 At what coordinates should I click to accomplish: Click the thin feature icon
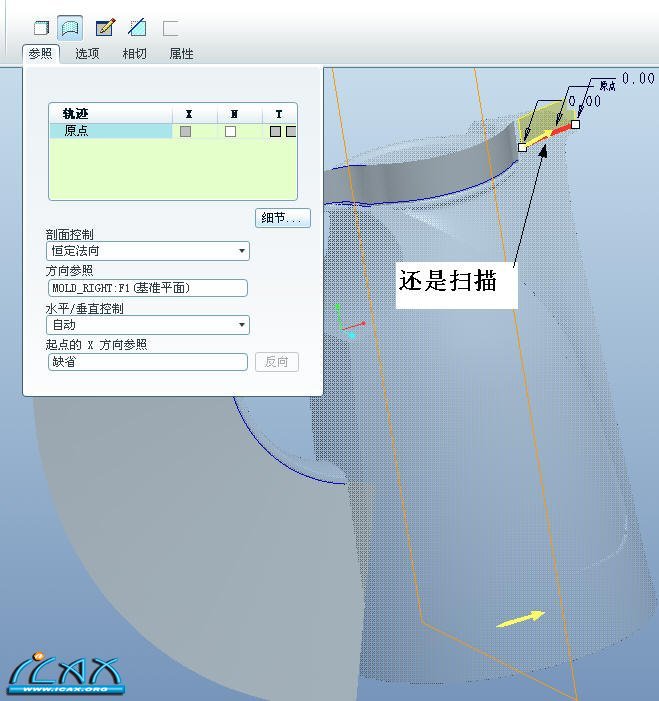(x=171, y=29)
